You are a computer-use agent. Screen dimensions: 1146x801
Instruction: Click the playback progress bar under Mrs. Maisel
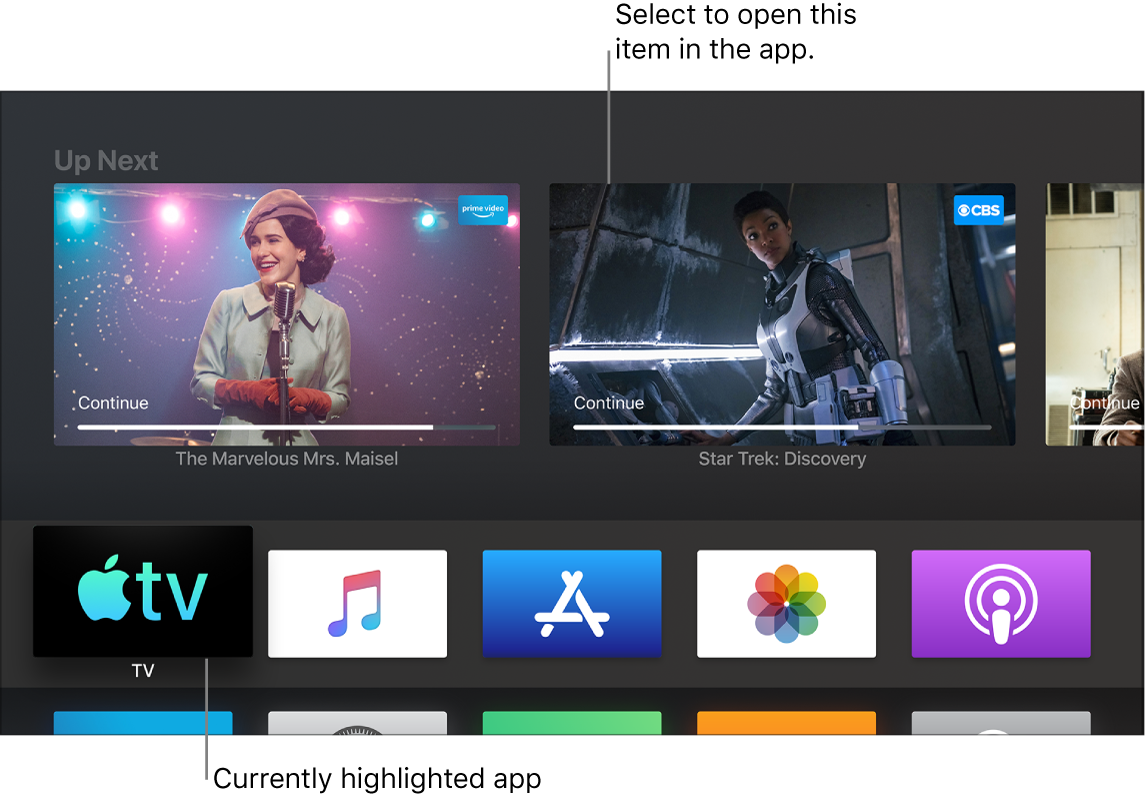[x=287, y=426]
